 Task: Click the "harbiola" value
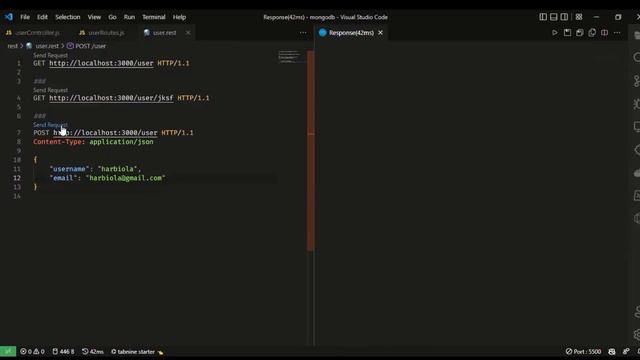coord(117,169)
